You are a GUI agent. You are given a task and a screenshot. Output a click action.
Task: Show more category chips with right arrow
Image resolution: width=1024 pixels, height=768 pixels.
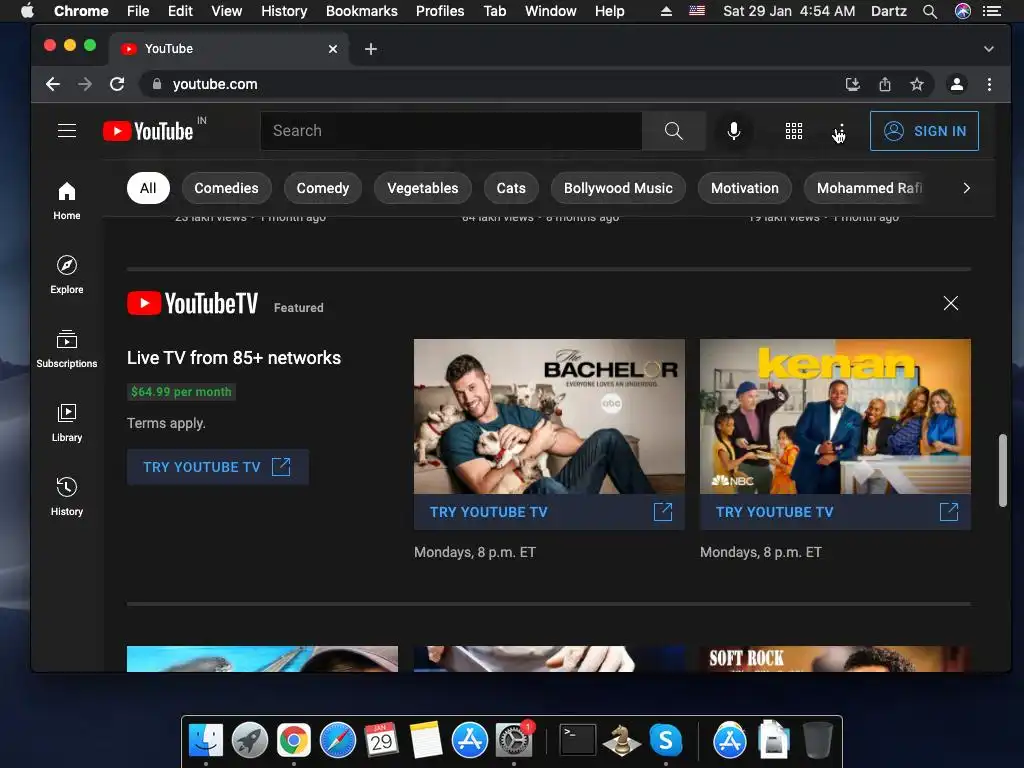967,188
